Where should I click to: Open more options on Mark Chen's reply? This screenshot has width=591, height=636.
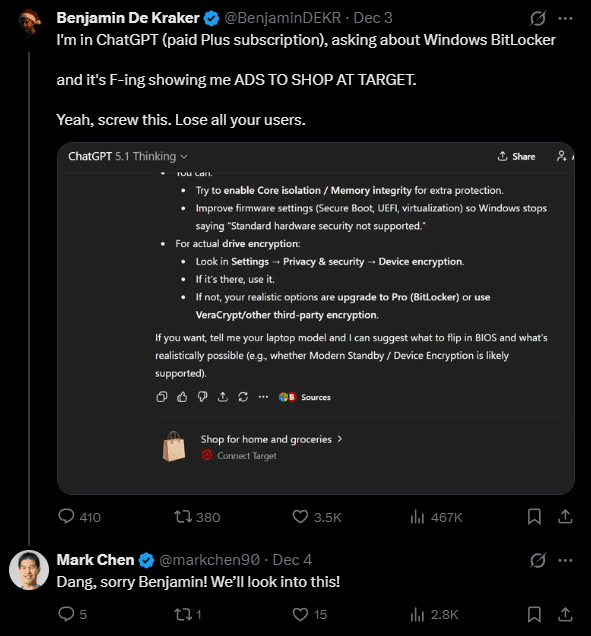pyautogui.click(x=565, y=560)
